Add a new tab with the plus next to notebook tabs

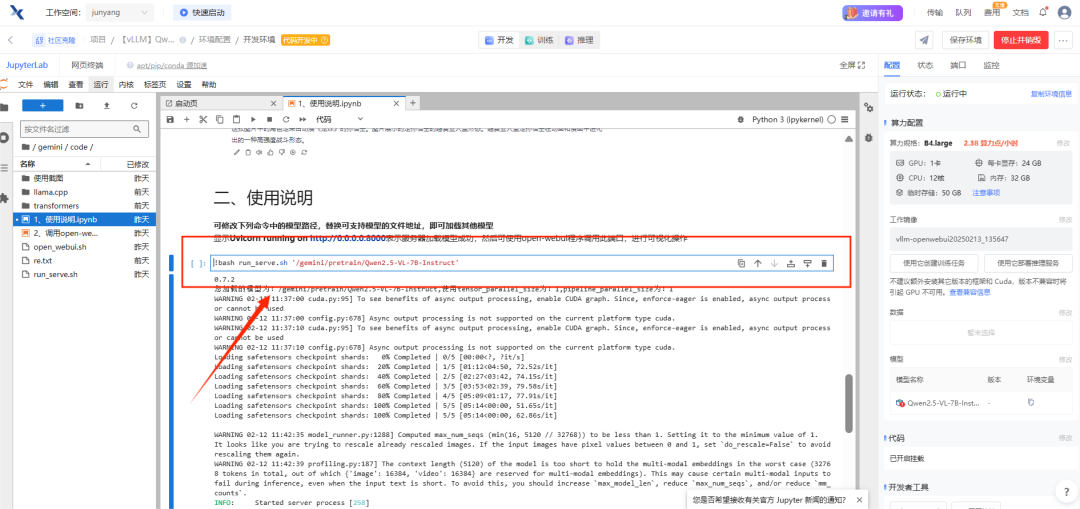[x=413, y=103]
